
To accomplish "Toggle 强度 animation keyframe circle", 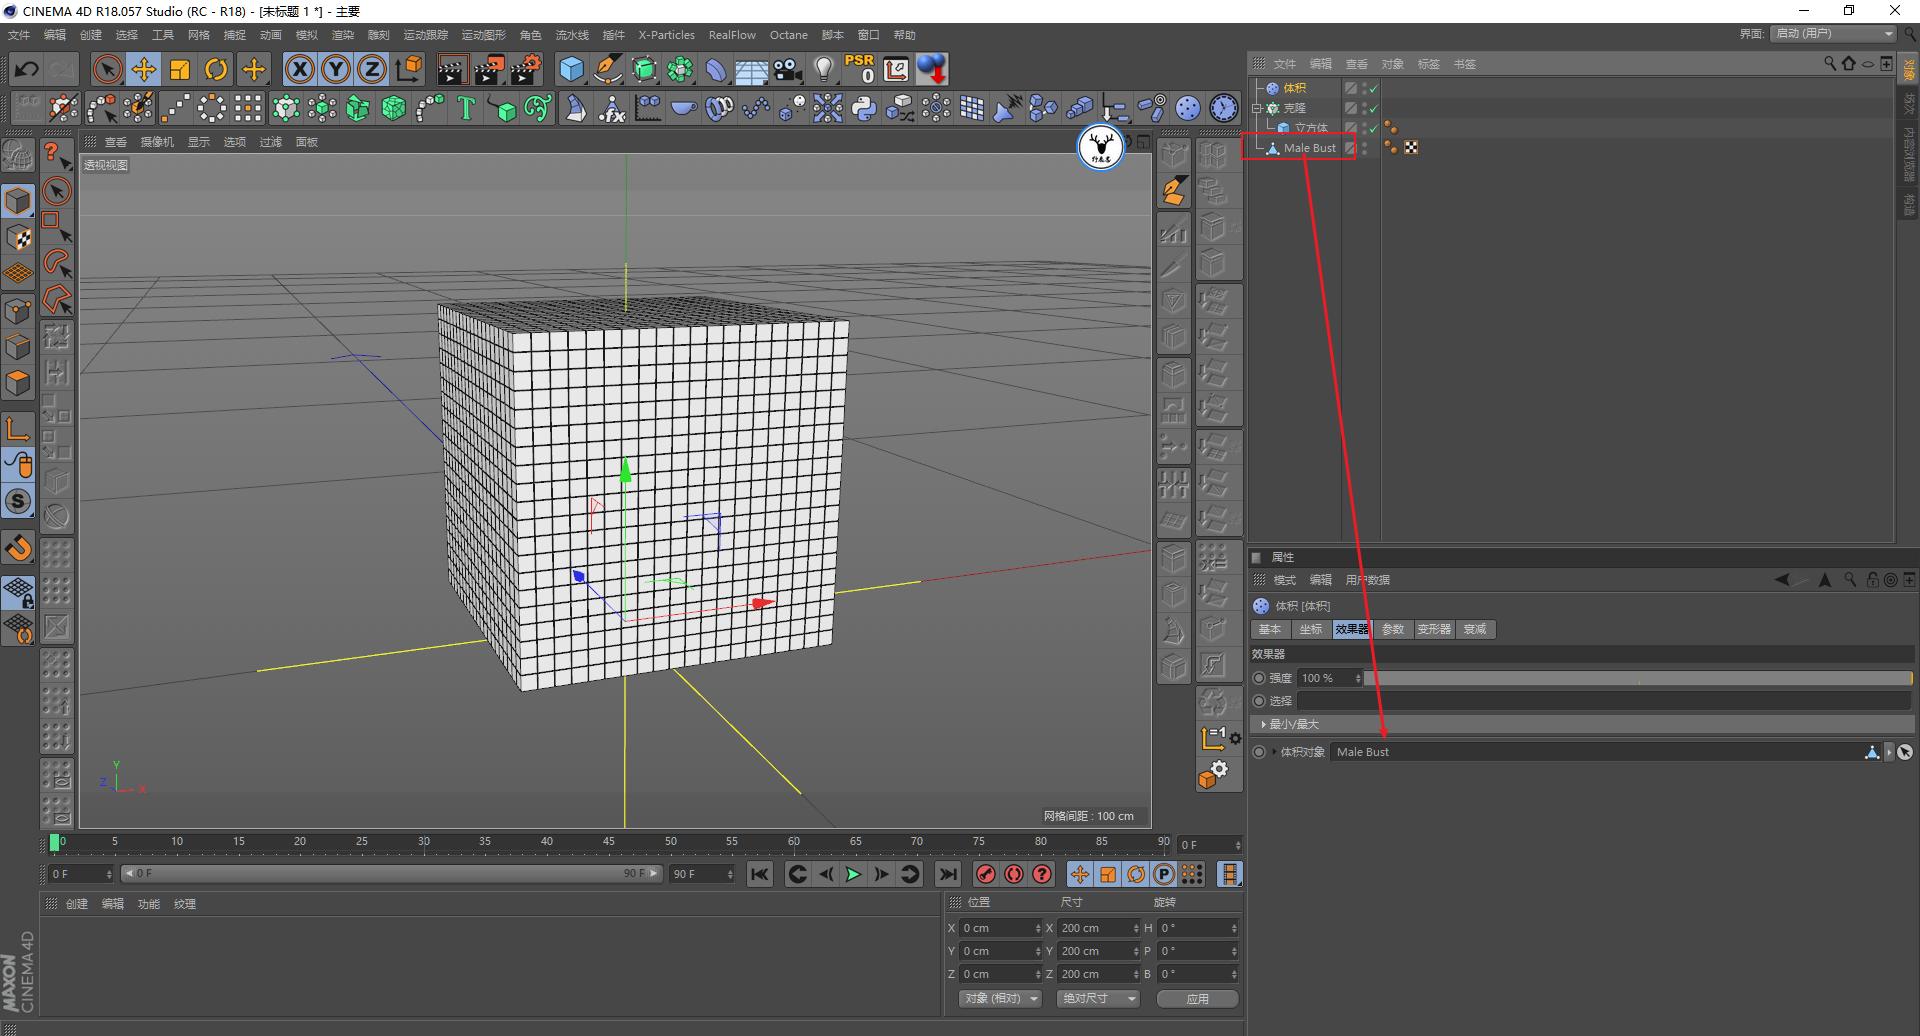I will pos(1259,678).
